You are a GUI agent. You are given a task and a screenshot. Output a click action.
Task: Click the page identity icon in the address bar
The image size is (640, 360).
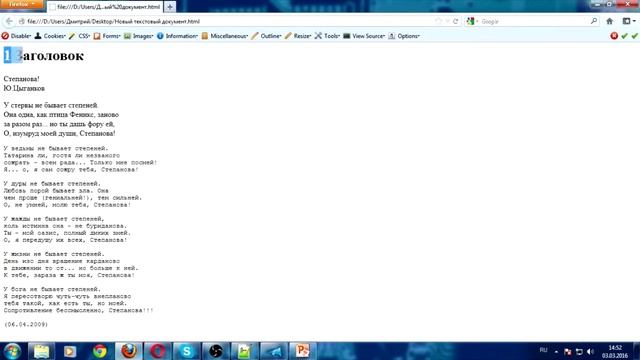pos(22,21)
